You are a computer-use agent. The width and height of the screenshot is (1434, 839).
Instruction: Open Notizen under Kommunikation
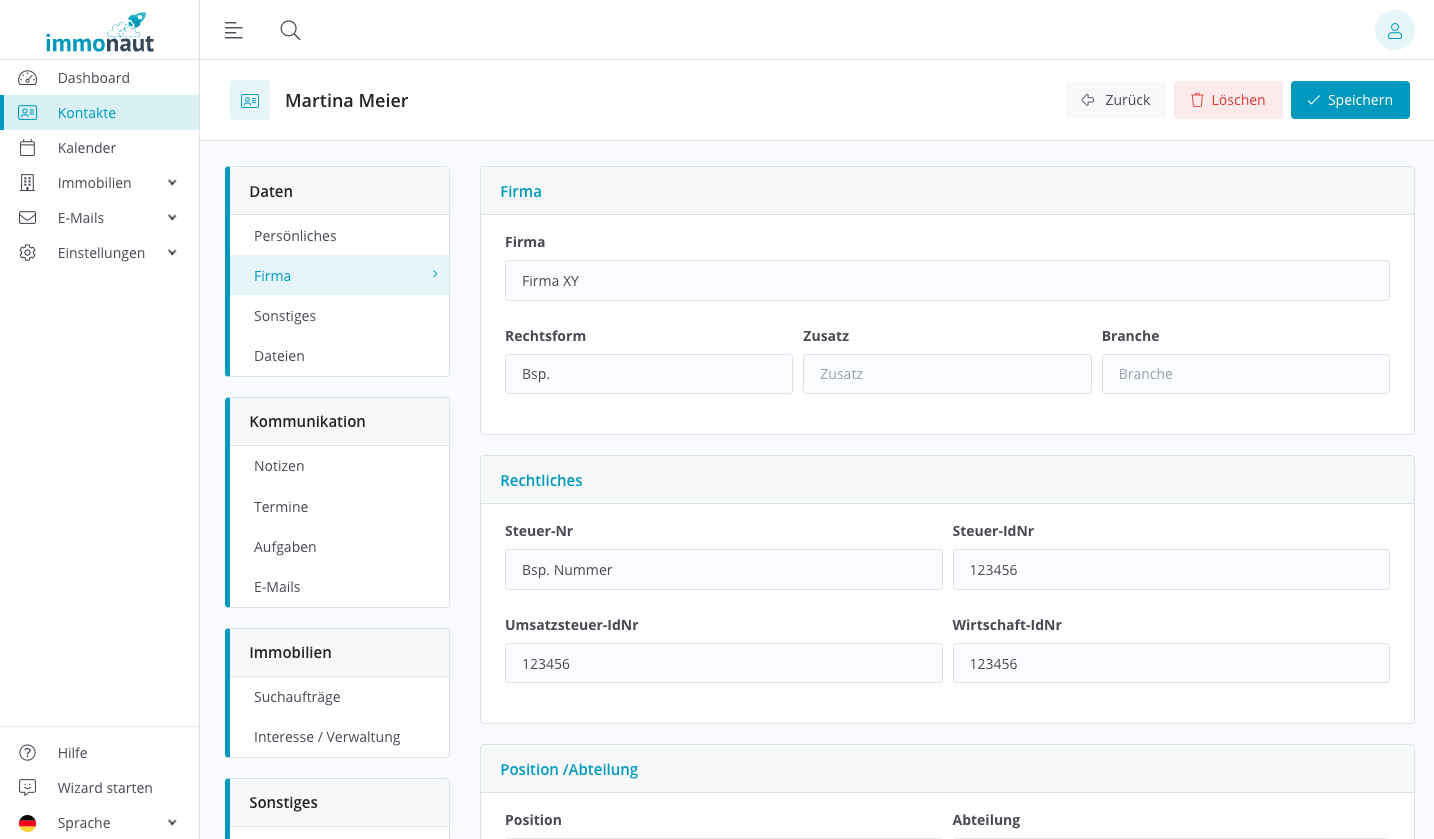pyautogui.click(x=279, y=466)
